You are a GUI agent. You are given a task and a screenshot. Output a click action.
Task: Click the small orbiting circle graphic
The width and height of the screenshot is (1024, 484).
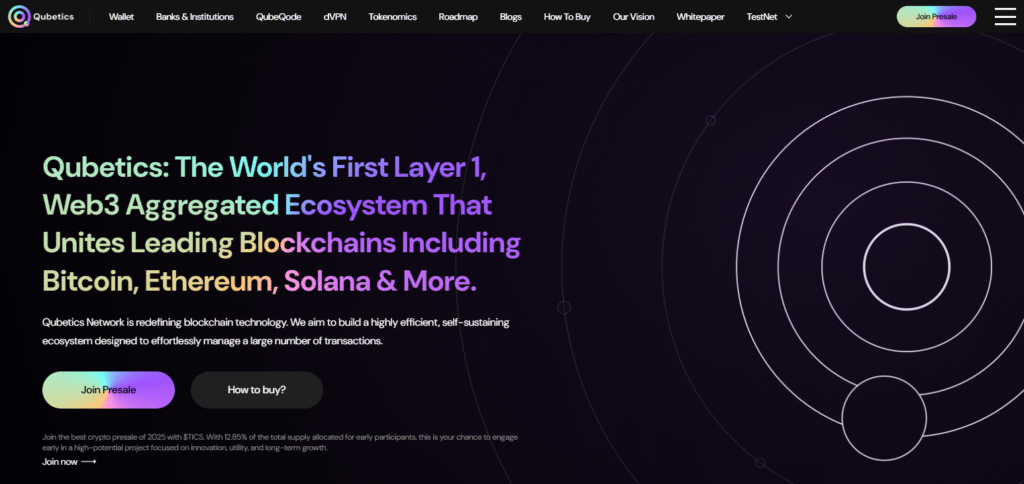click(x=884, y=418)
